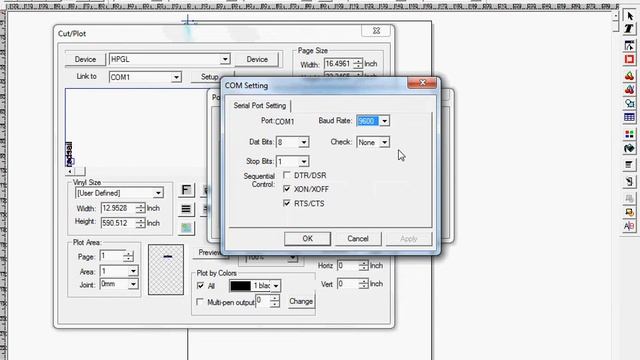Open the Joint 0mm dropdown

click(x=133, y=284)
